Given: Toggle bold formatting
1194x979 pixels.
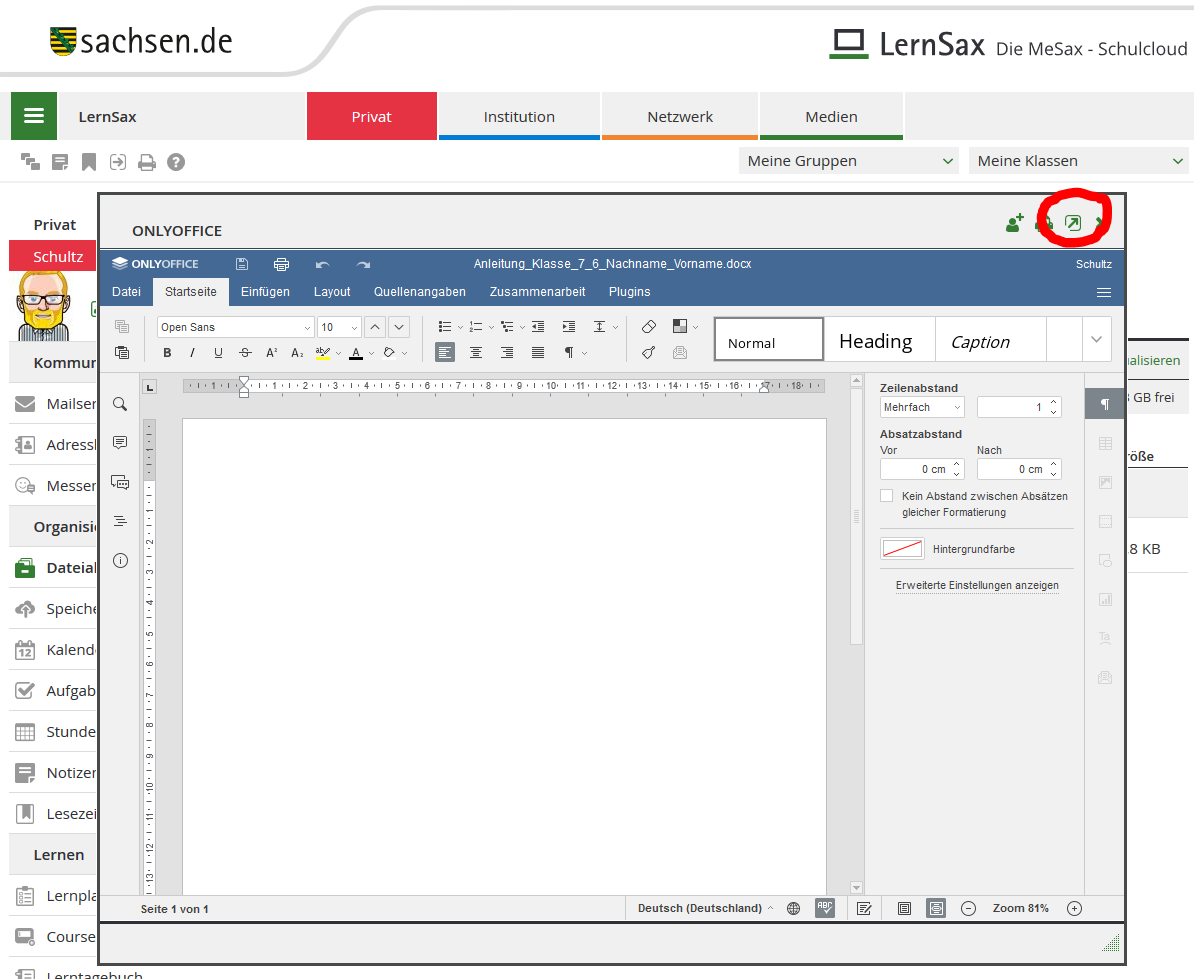Looking at the screenshot, I should [167, 352].
